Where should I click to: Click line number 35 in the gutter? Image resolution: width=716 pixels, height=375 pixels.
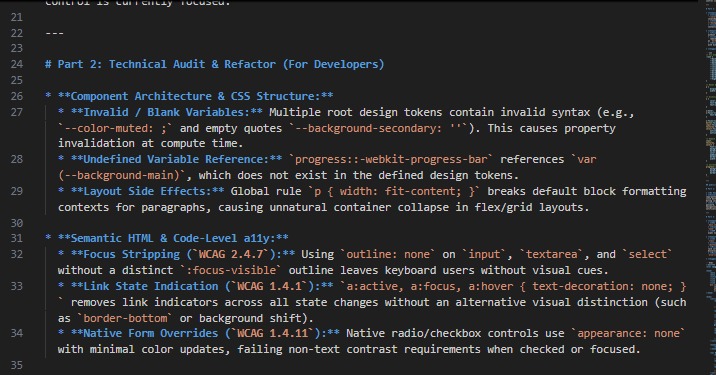coord(17,365)
